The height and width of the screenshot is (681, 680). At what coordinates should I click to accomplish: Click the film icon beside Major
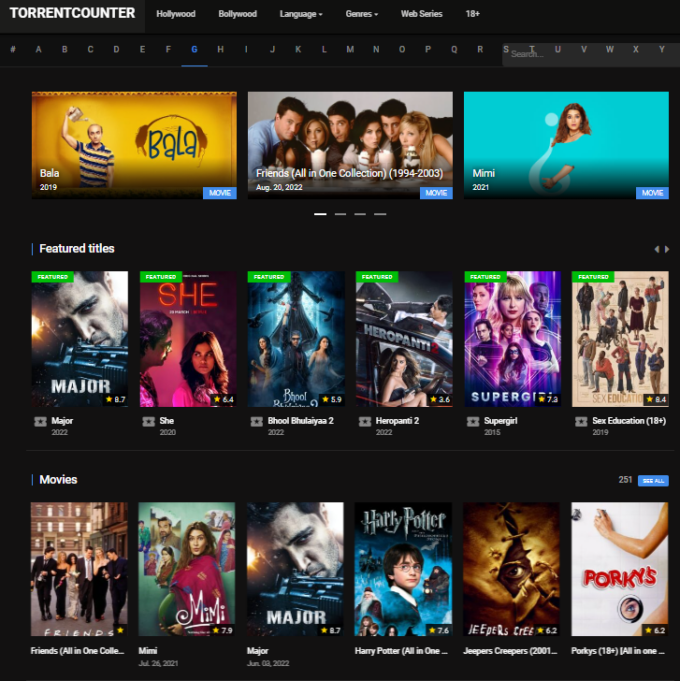tap(40, 421)
